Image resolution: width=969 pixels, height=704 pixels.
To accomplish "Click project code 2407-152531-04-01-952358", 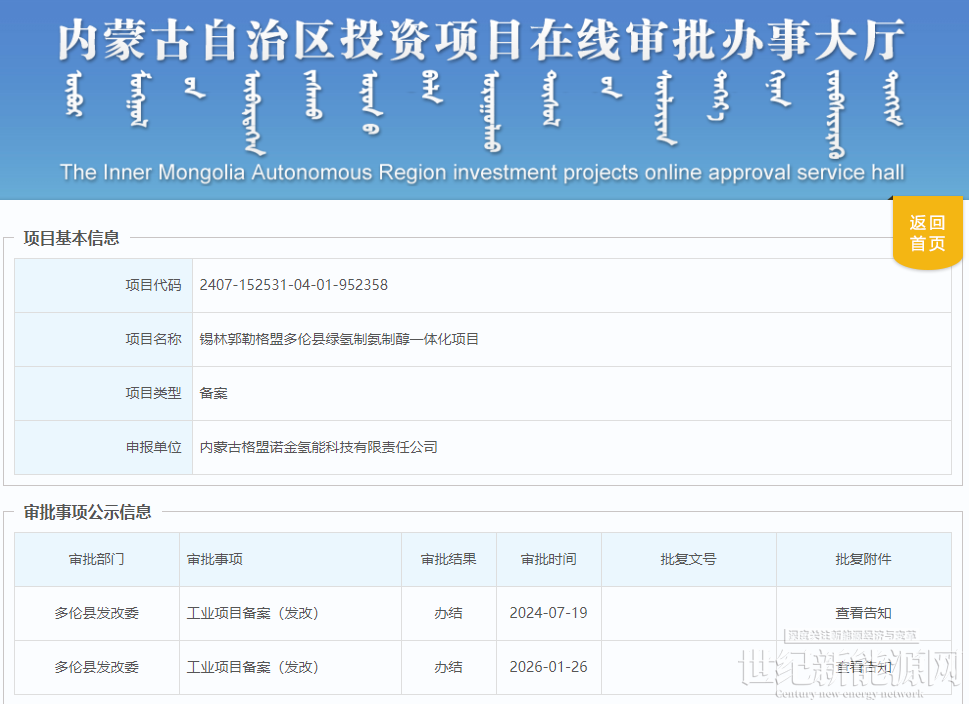I will 293,285.
